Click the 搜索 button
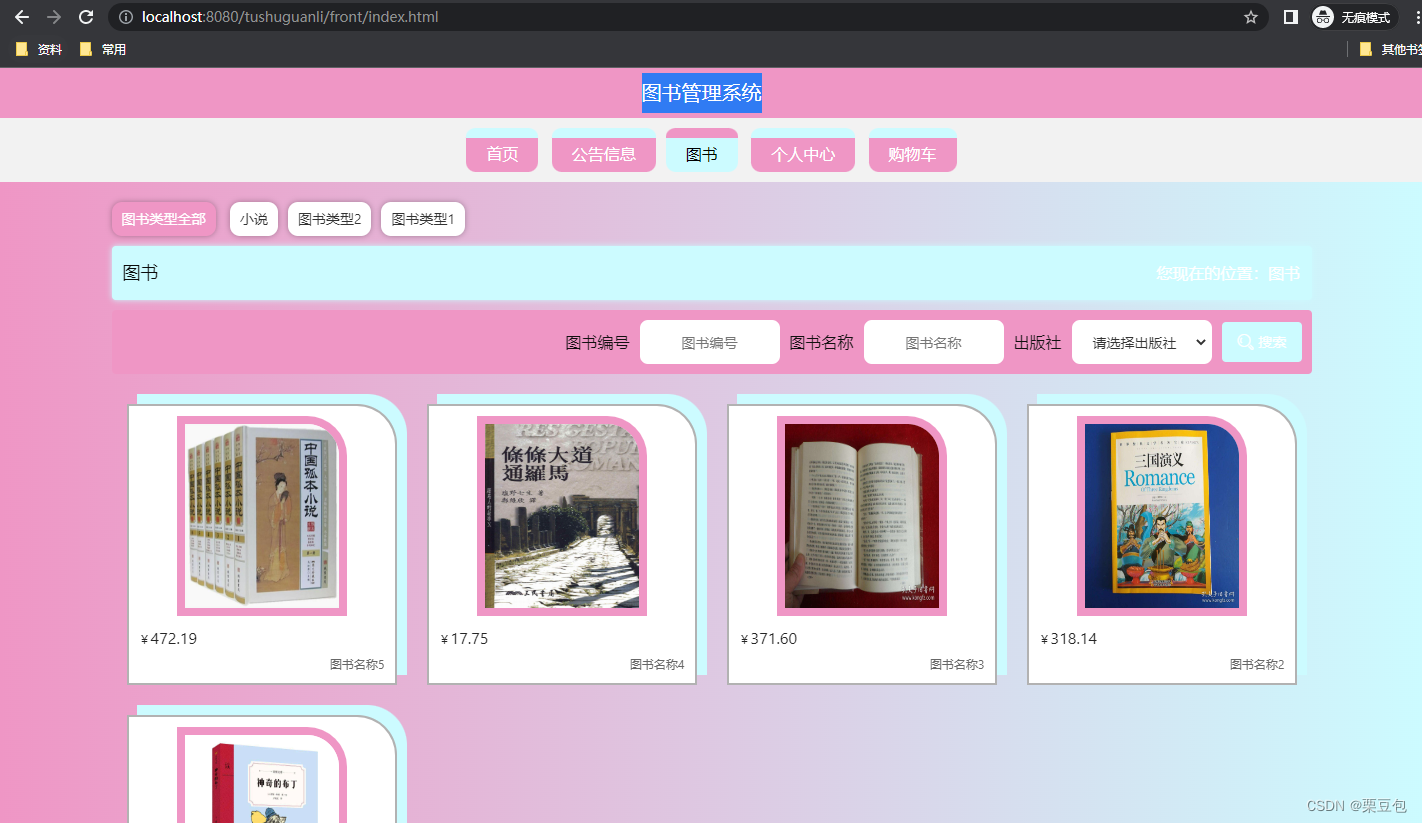This screenshot has width=1422, height=823. (1262, 342)
